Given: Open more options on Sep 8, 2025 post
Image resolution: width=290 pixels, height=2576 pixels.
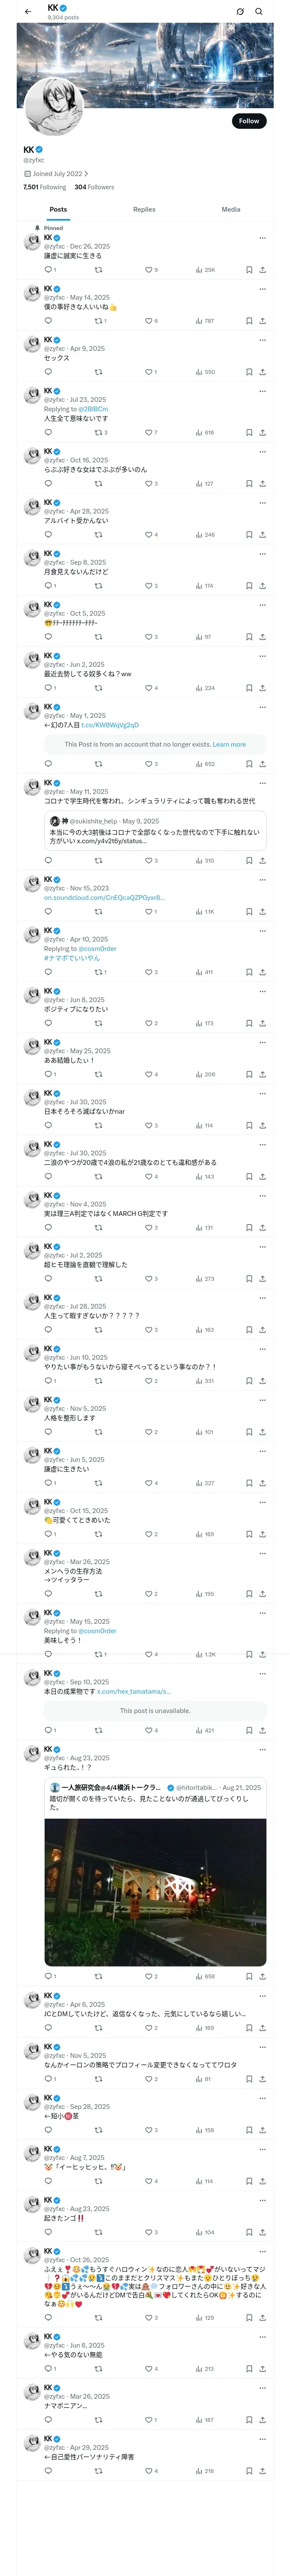Looking at the screenshot, I should click(262, 553).
